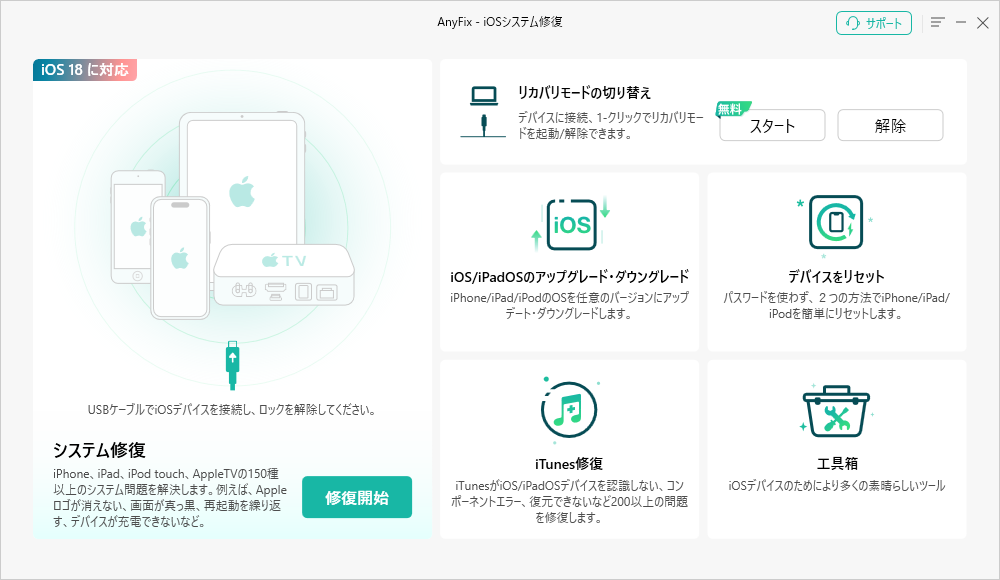This screenshot has height=580, width=1000.
Task: Click the 解除 button to exit recovery mode
Action: 889,124
